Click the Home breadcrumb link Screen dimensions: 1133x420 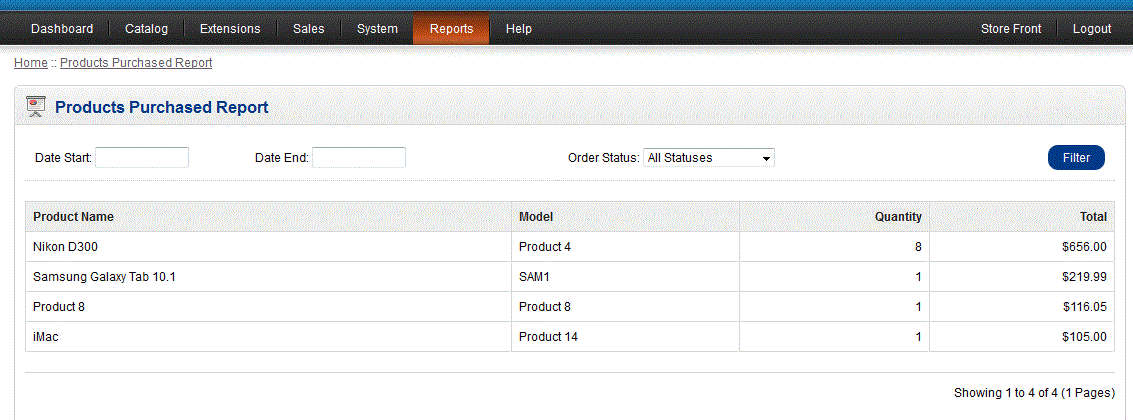coord(30,63)
